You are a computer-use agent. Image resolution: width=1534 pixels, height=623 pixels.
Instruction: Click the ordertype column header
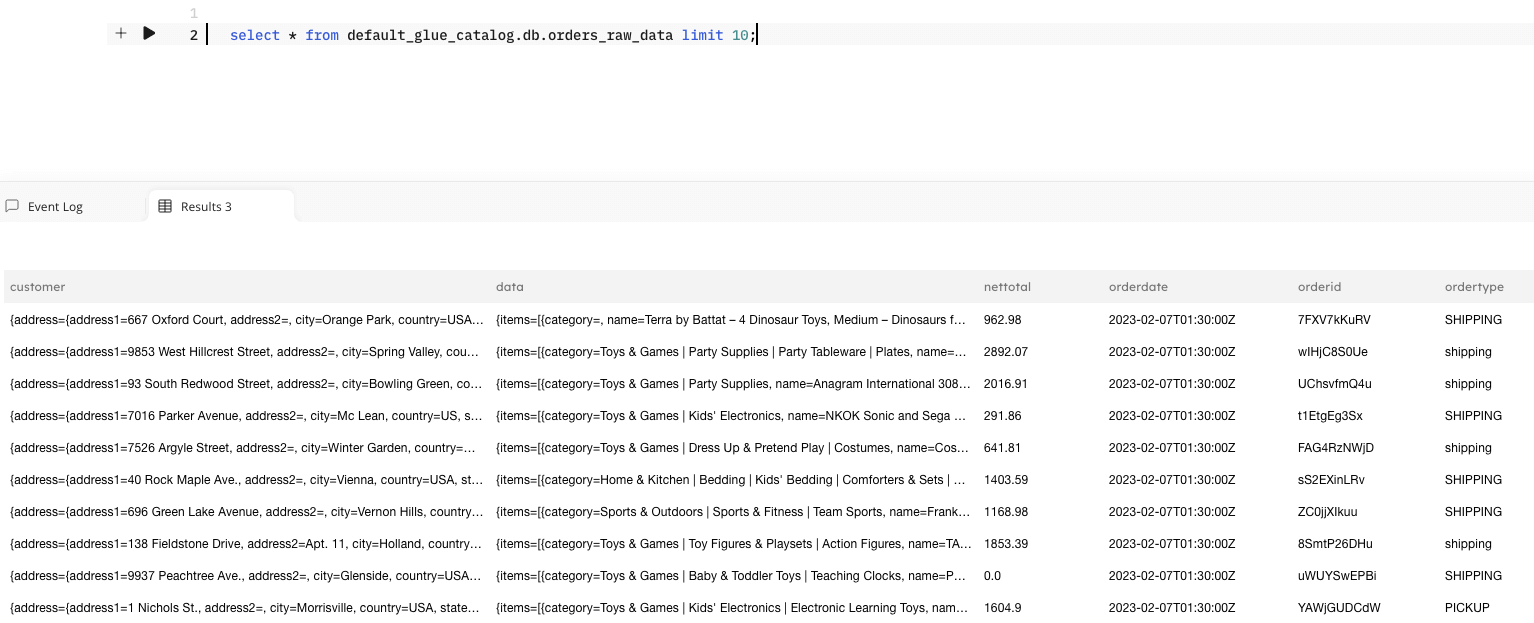point(1474,287)
